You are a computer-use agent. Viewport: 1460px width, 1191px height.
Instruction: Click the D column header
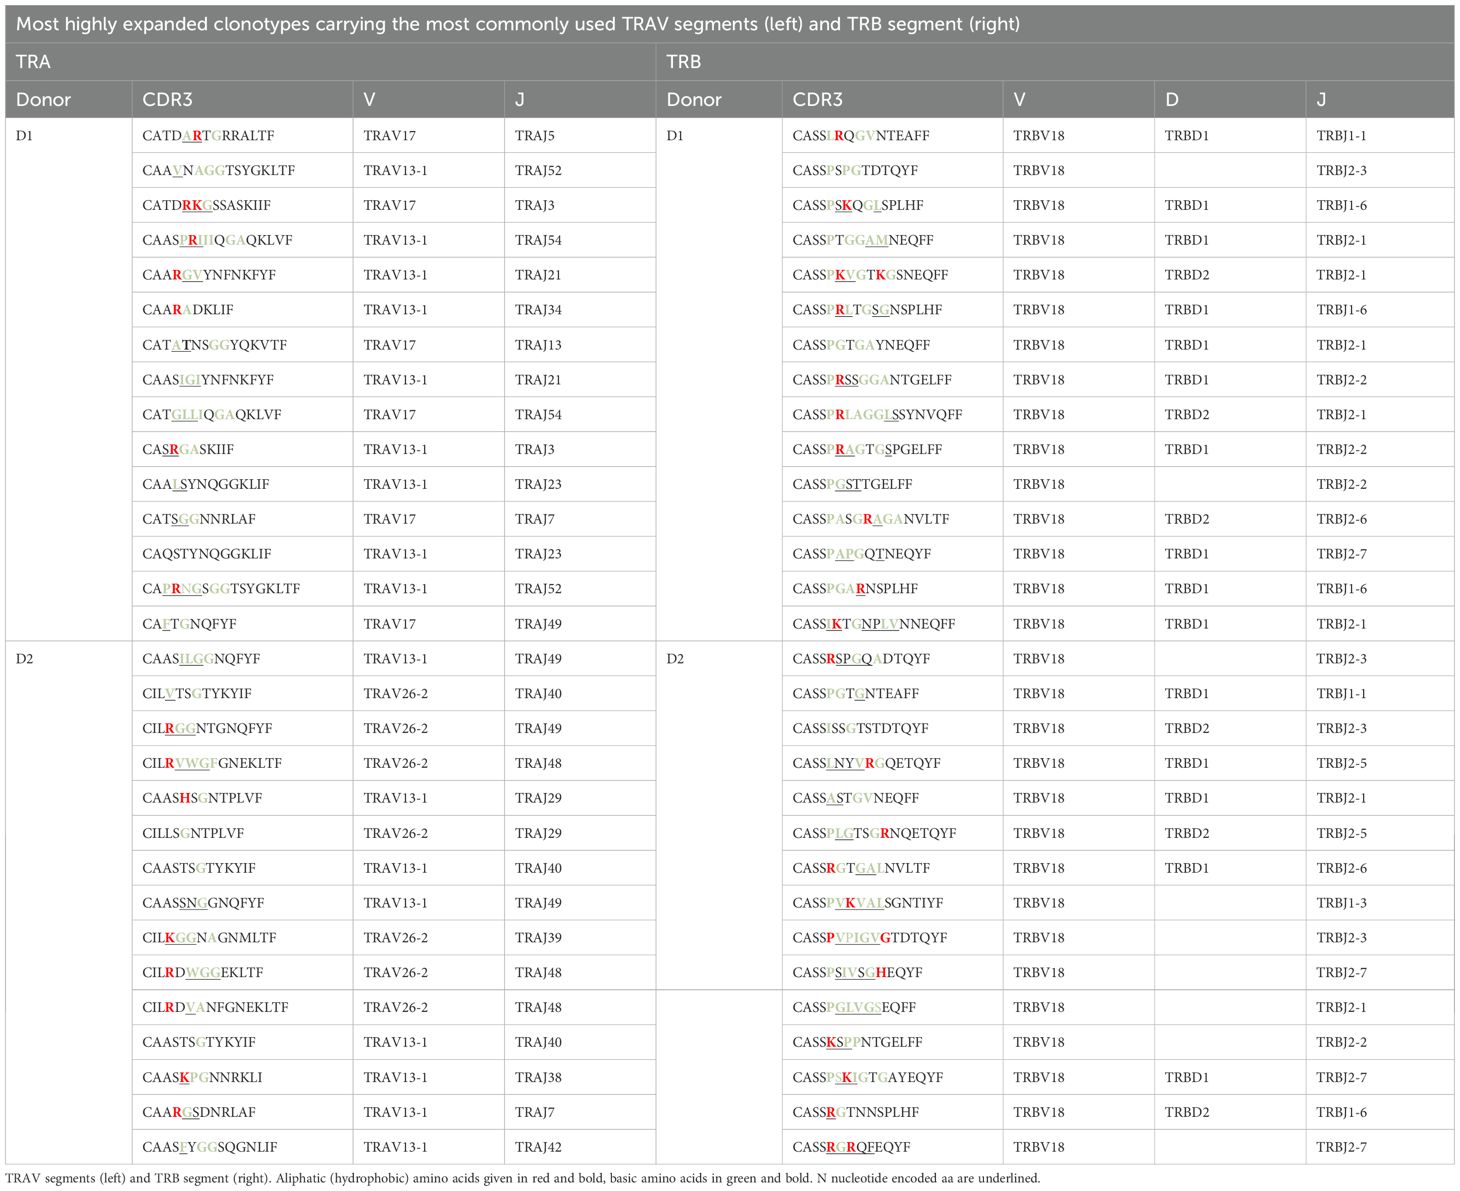(x=1172, y=100)
